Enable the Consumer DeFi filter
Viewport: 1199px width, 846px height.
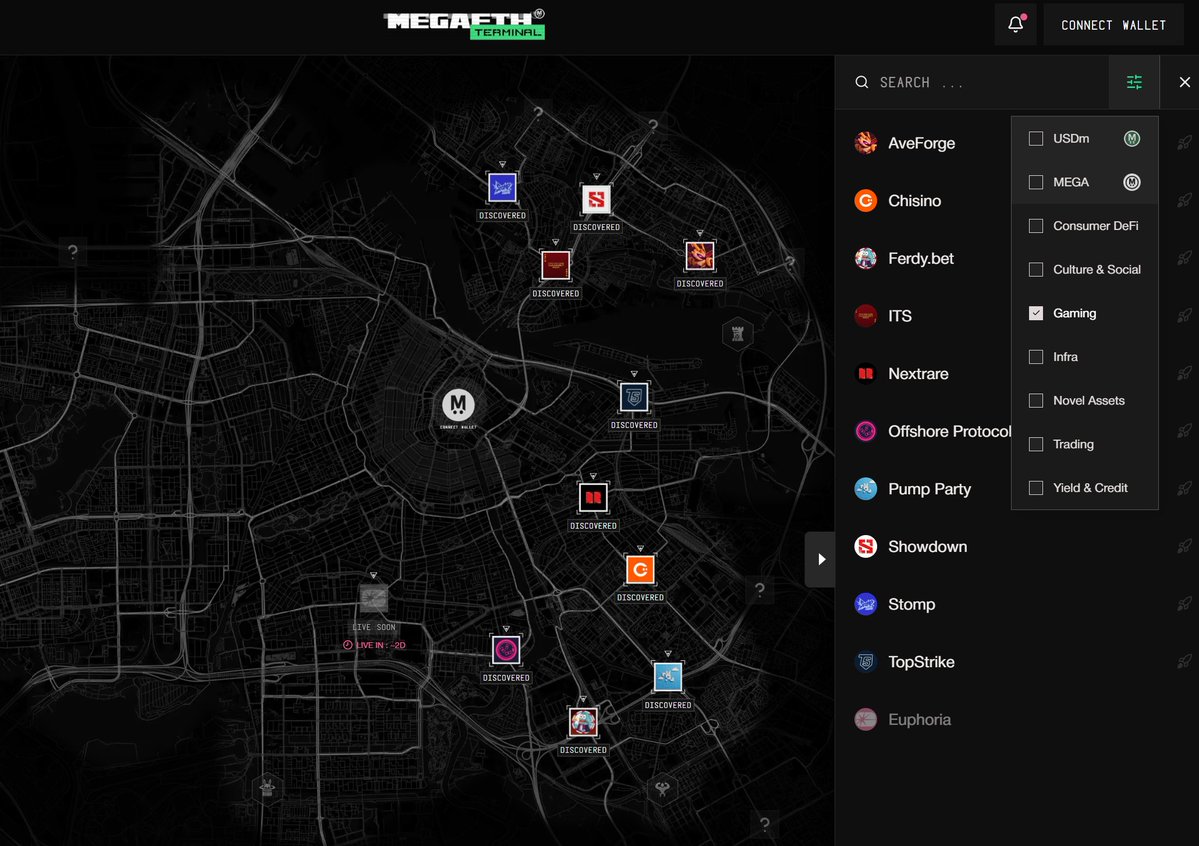coord(1036,226)
